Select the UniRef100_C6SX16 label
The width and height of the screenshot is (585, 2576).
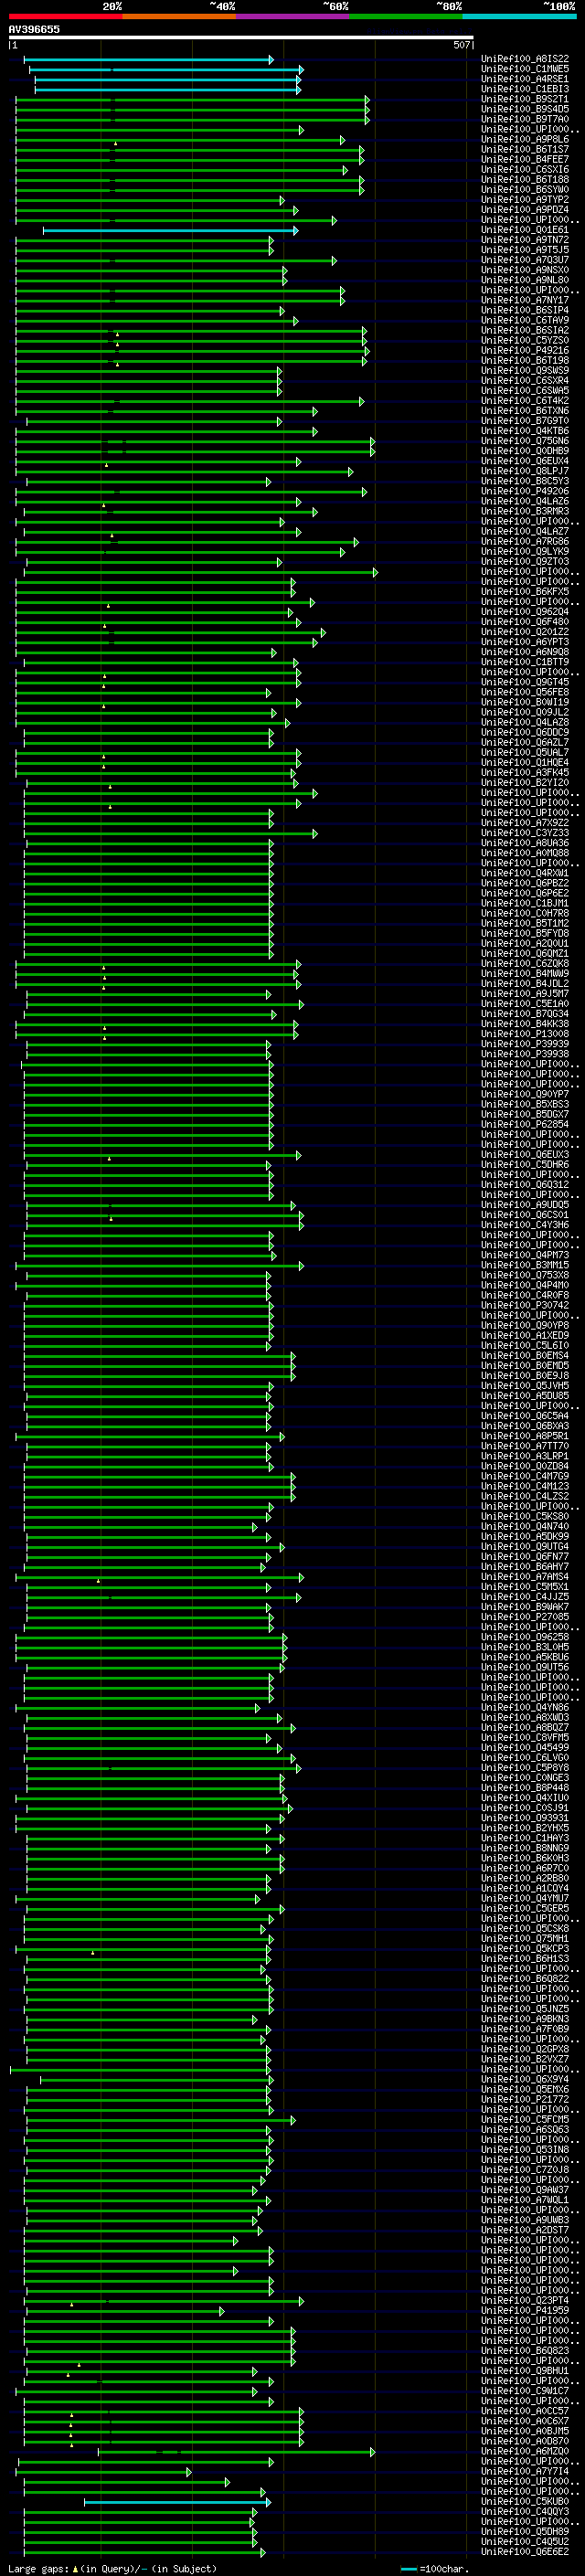pyautogui.click(x=525, y=170)
